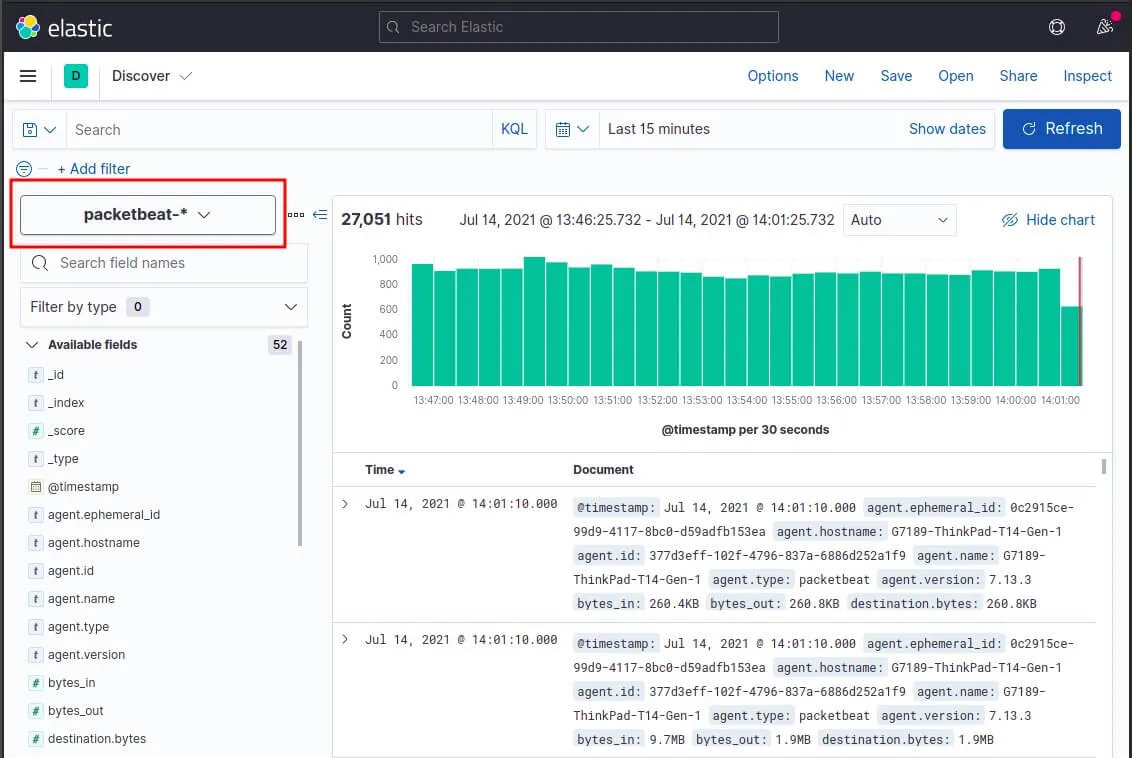Click the Time column sort arrow
This screenshot has height=758, width=1132.
(401, 471)
